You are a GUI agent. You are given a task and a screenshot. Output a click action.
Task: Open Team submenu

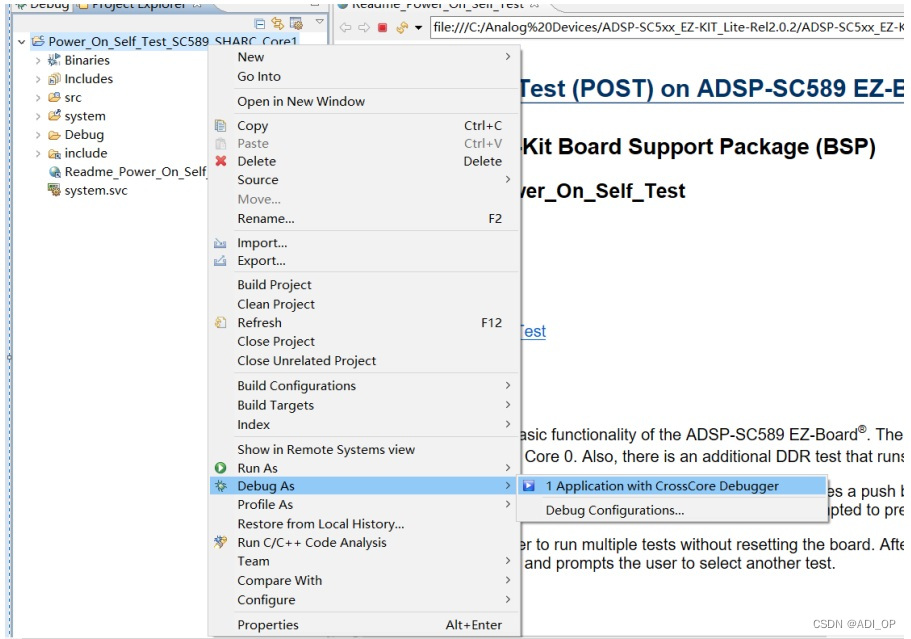[364, 561]
